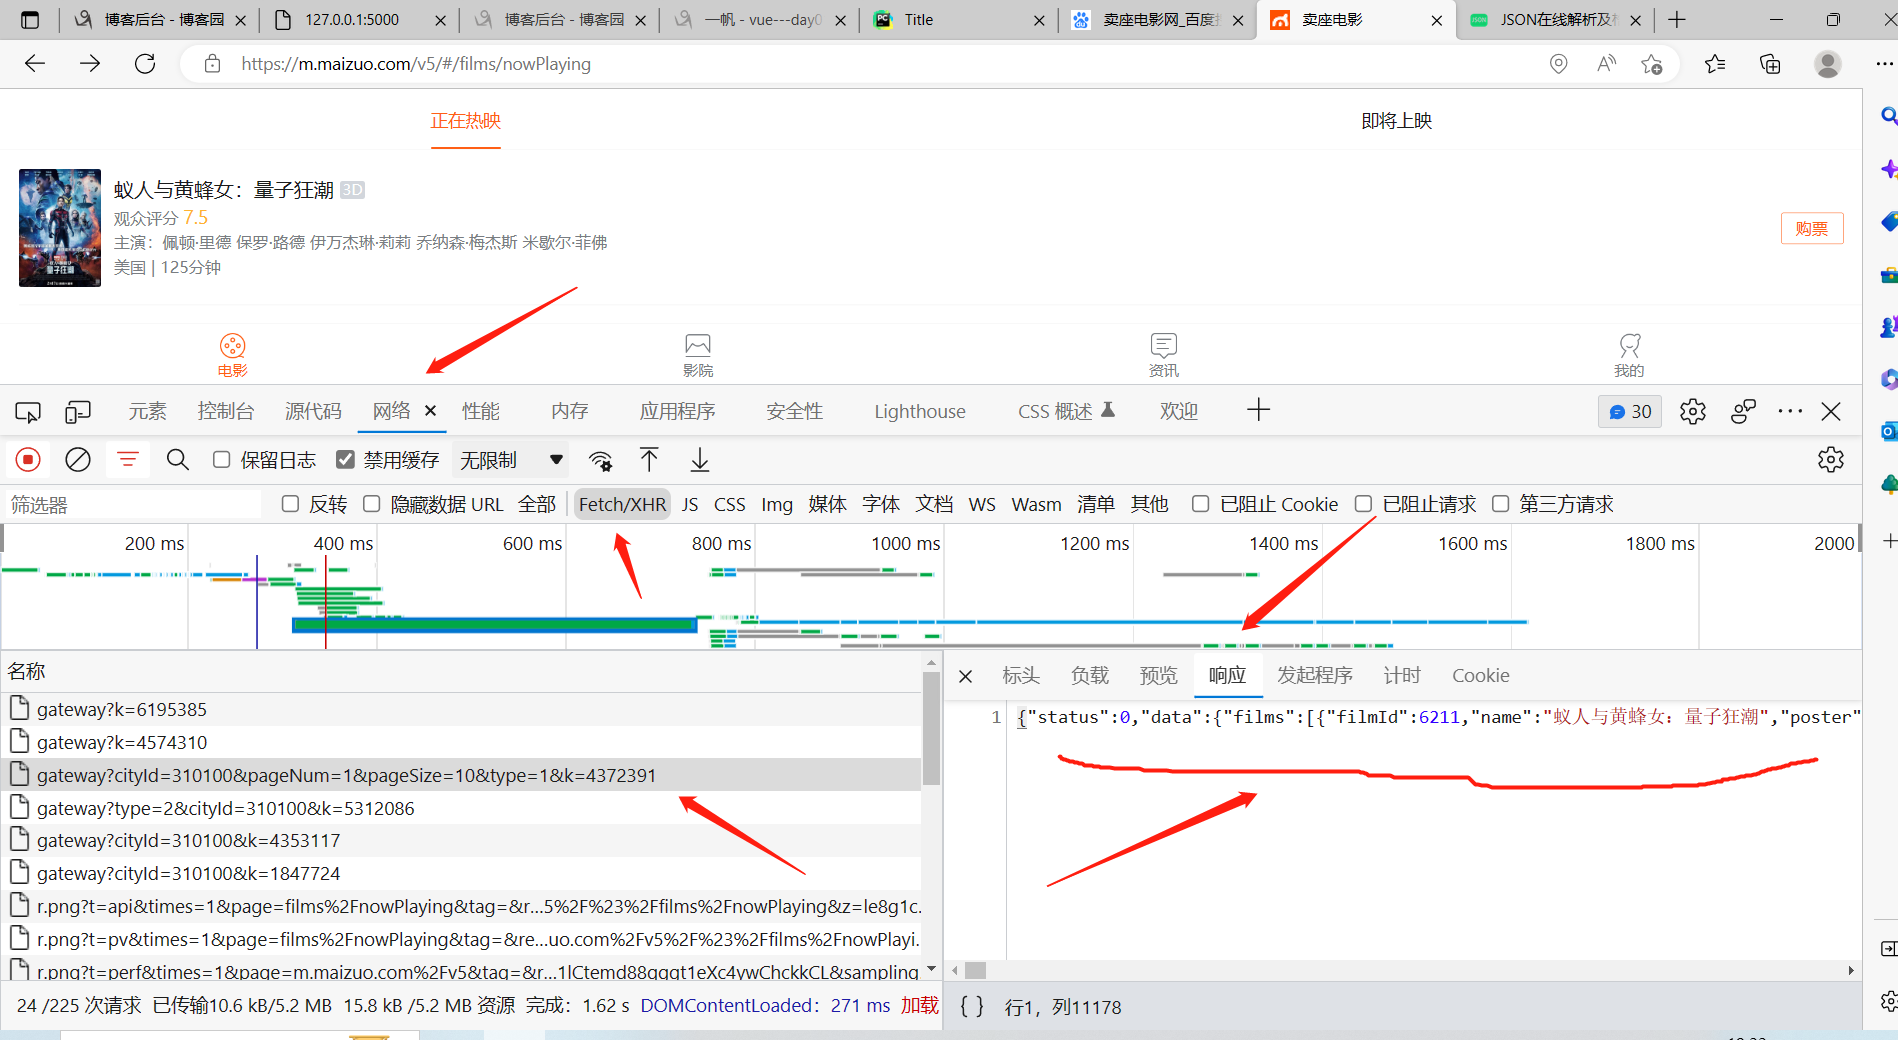Toggle the Fetch/XHR filter

622,504
